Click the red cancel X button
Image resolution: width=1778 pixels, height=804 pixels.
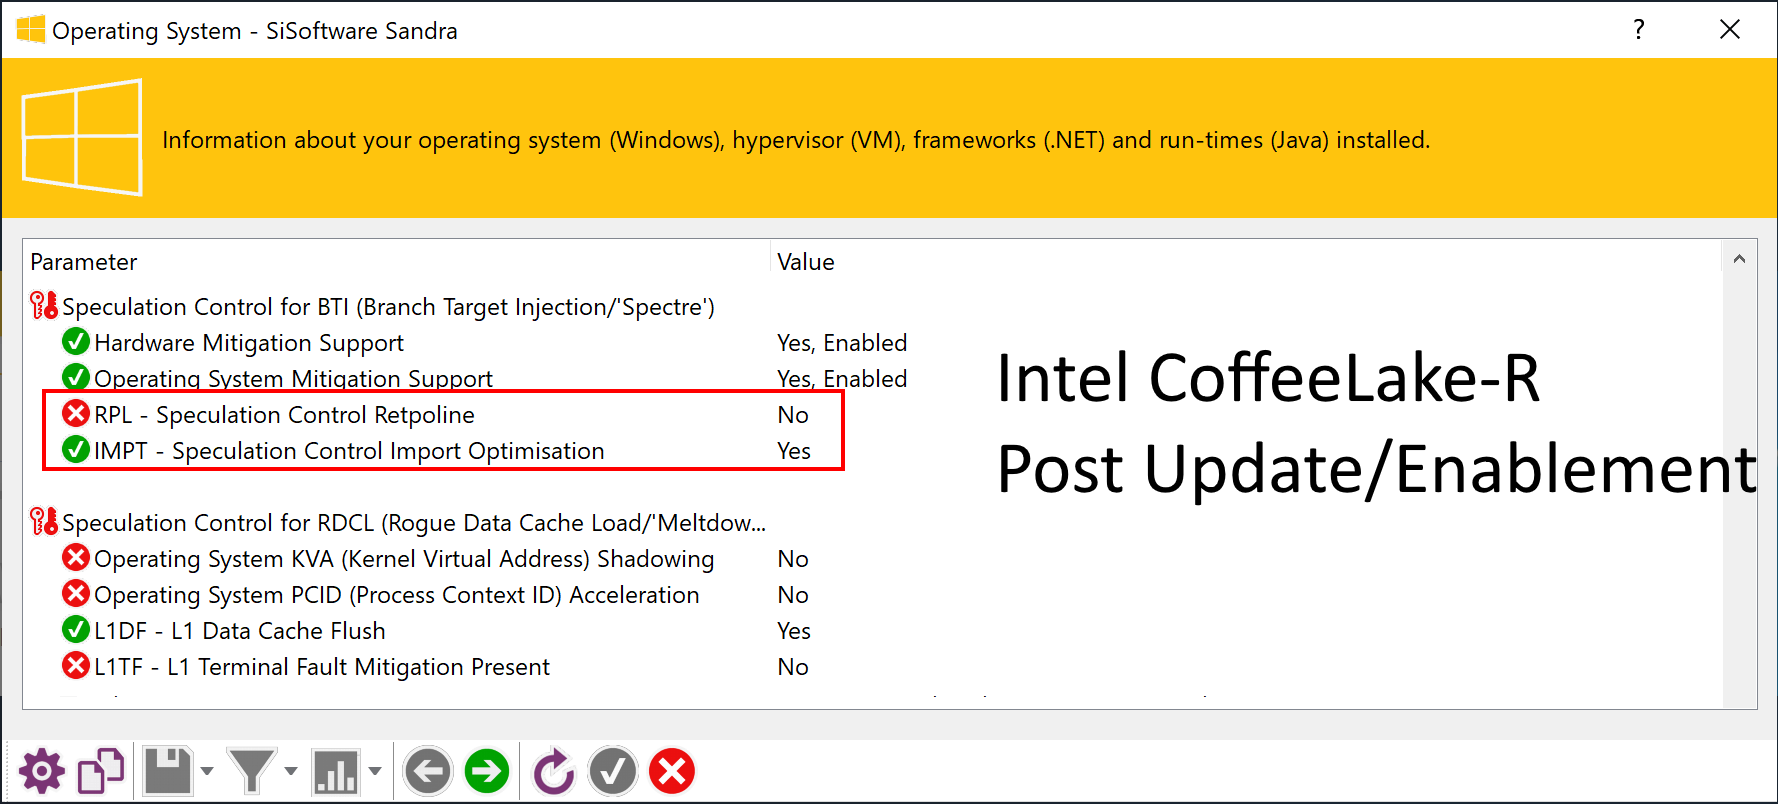672,771
